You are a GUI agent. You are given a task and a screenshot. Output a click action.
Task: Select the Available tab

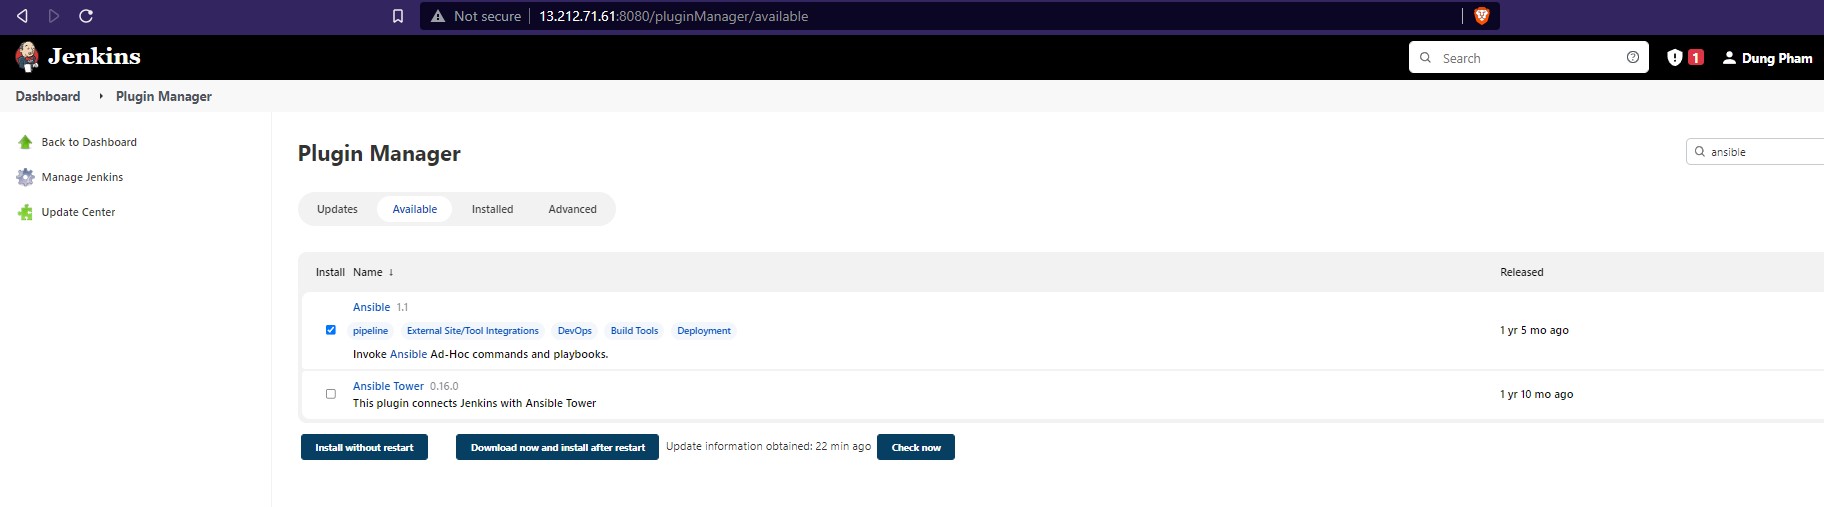415,209
